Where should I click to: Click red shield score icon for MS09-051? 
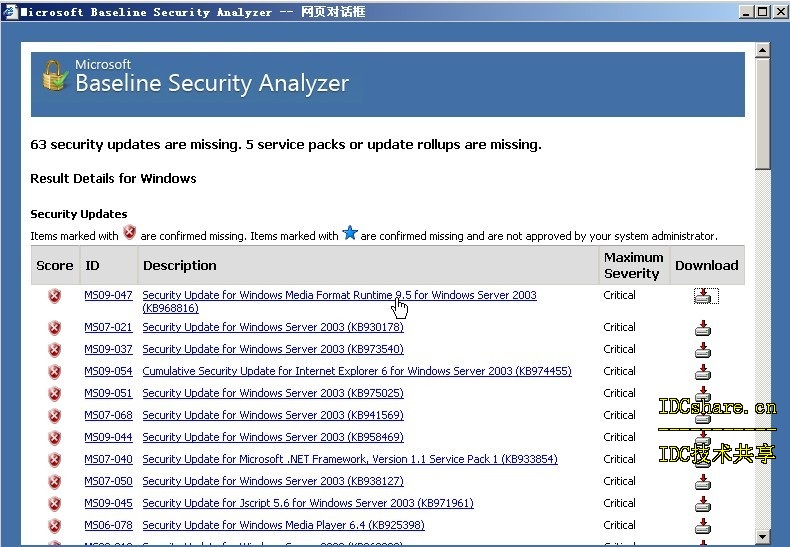tap(54, 393)
